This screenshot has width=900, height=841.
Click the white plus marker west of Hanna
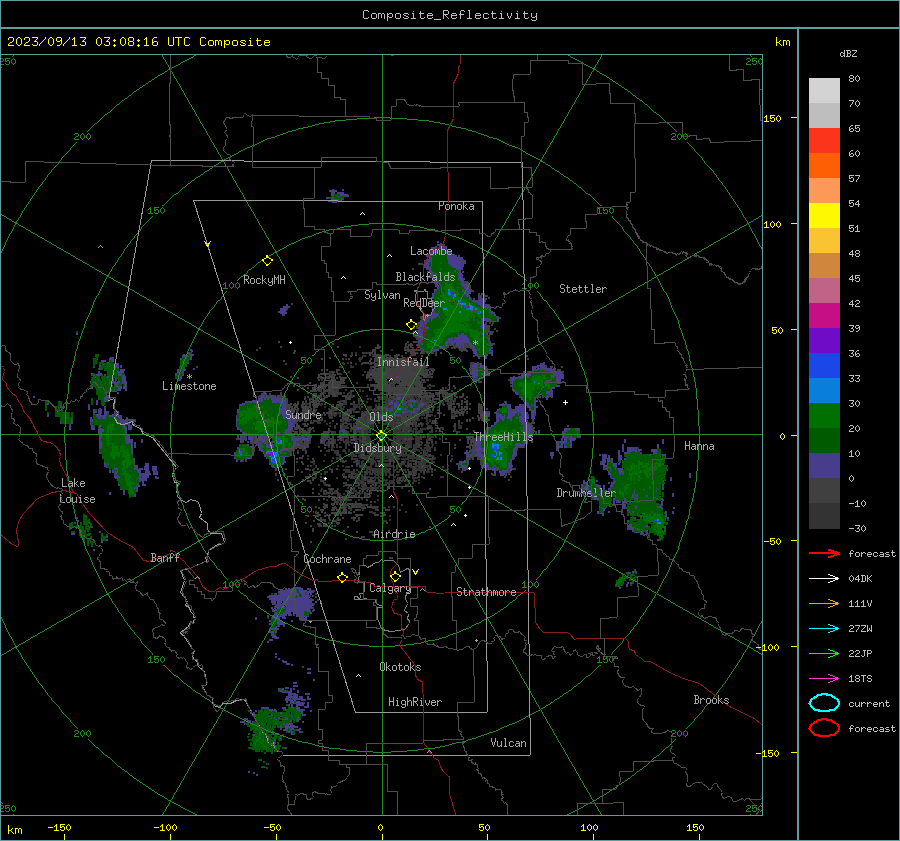click(x=565, y=402)
